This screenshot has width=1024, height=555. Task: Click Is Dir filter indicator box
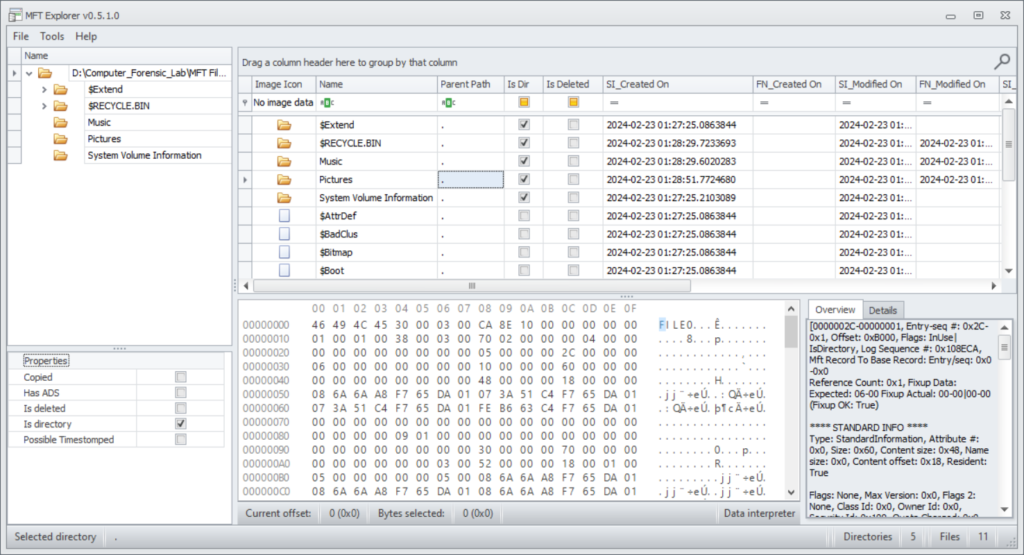[524, 102]
